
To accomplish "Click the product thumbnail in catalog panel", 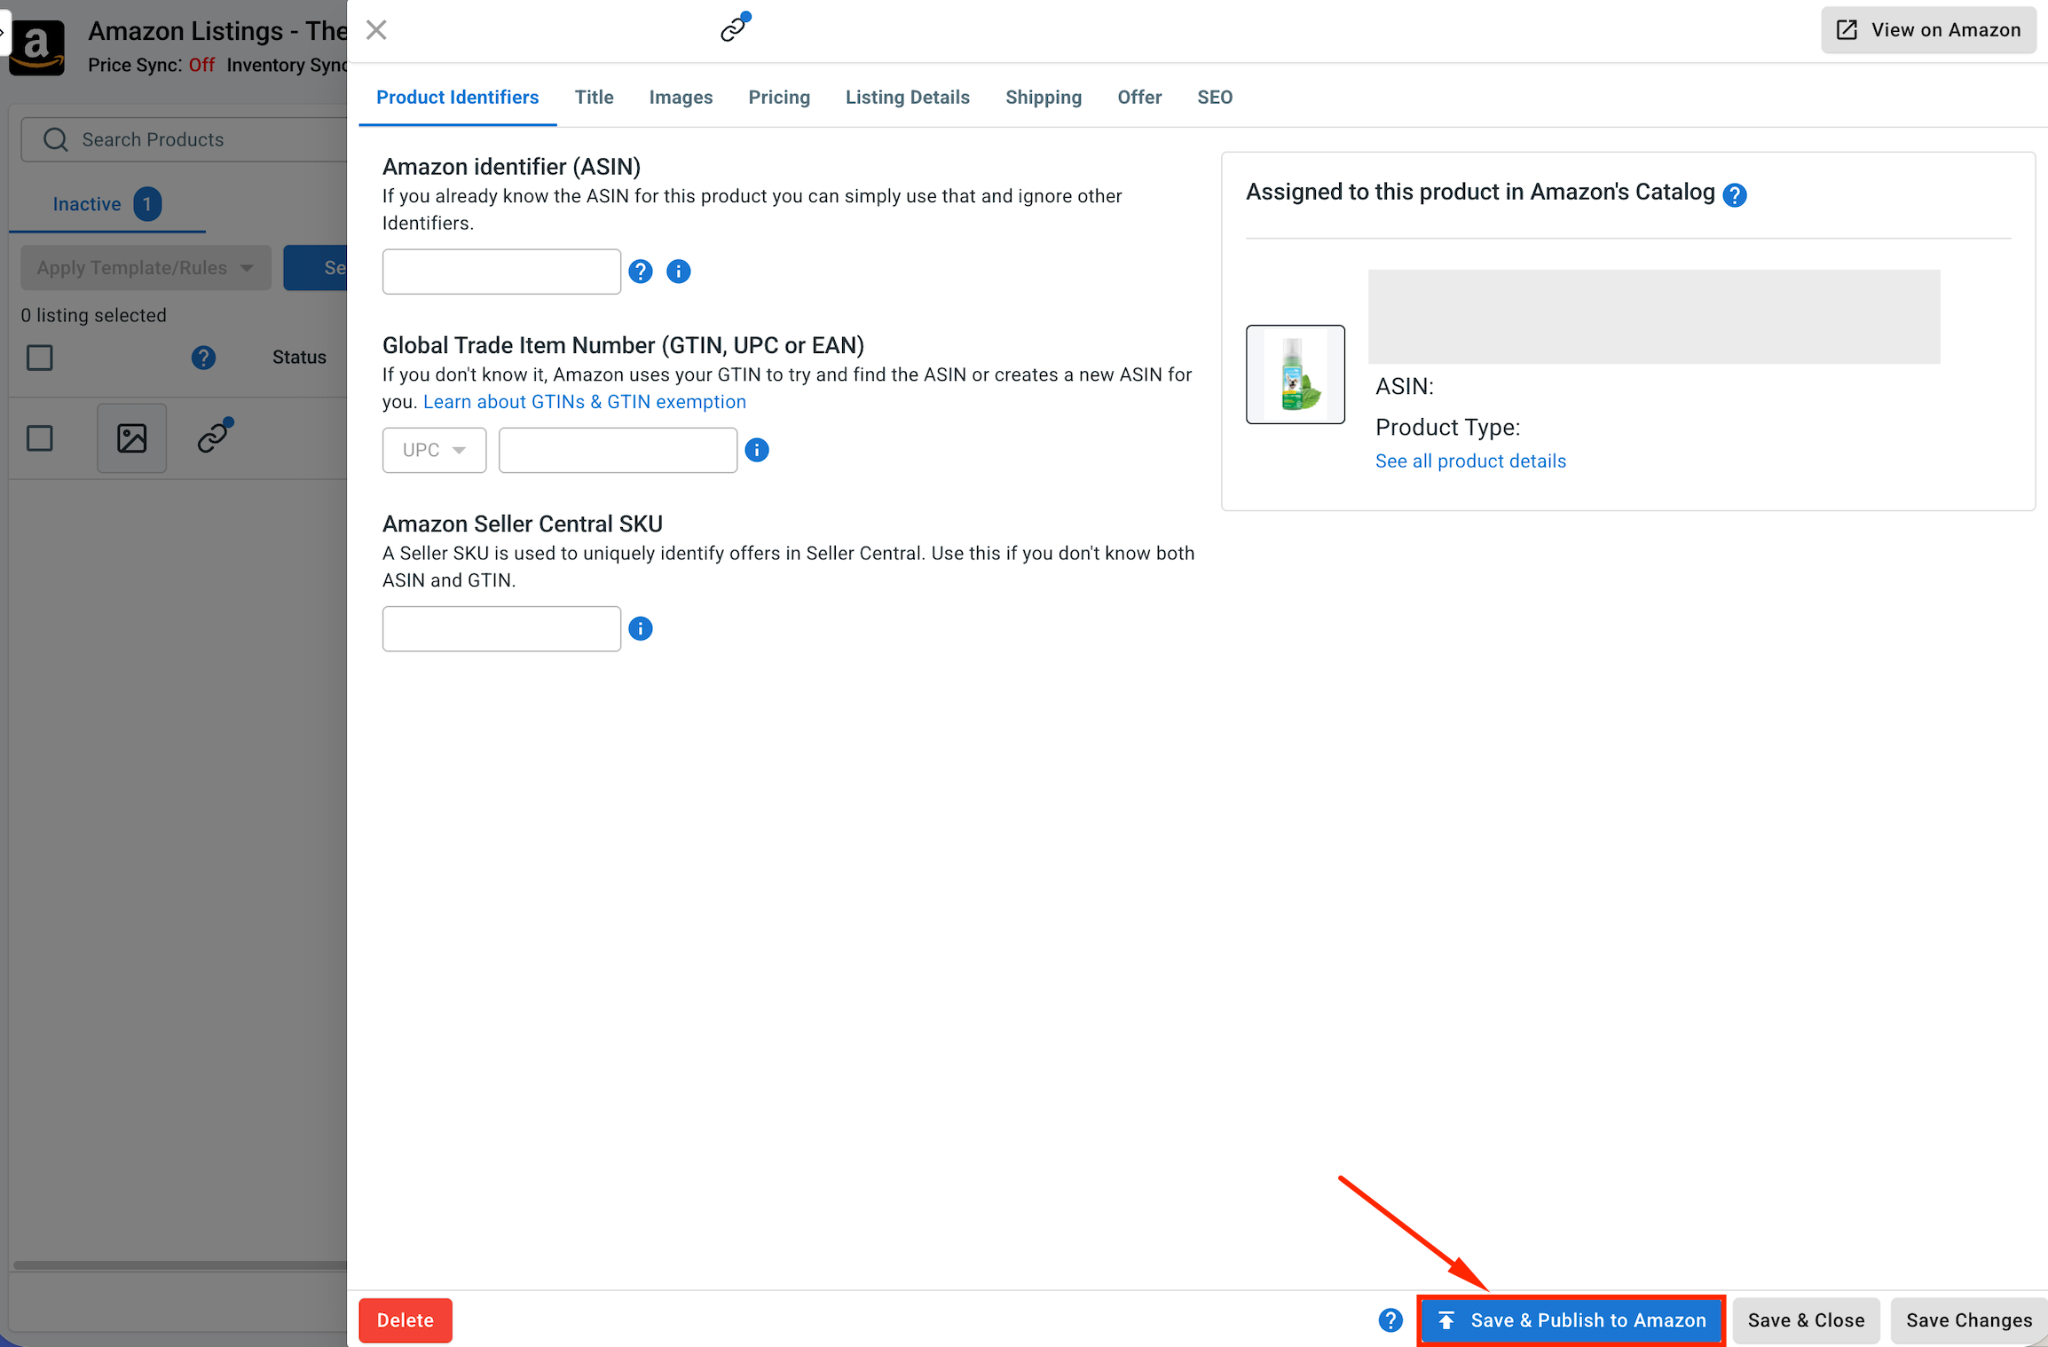I will [1295, 374].
